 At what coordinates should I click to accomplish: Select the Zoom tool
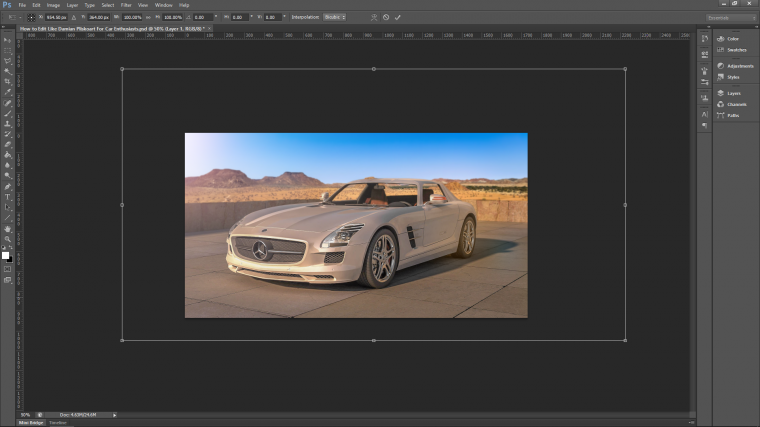point(7,239)
